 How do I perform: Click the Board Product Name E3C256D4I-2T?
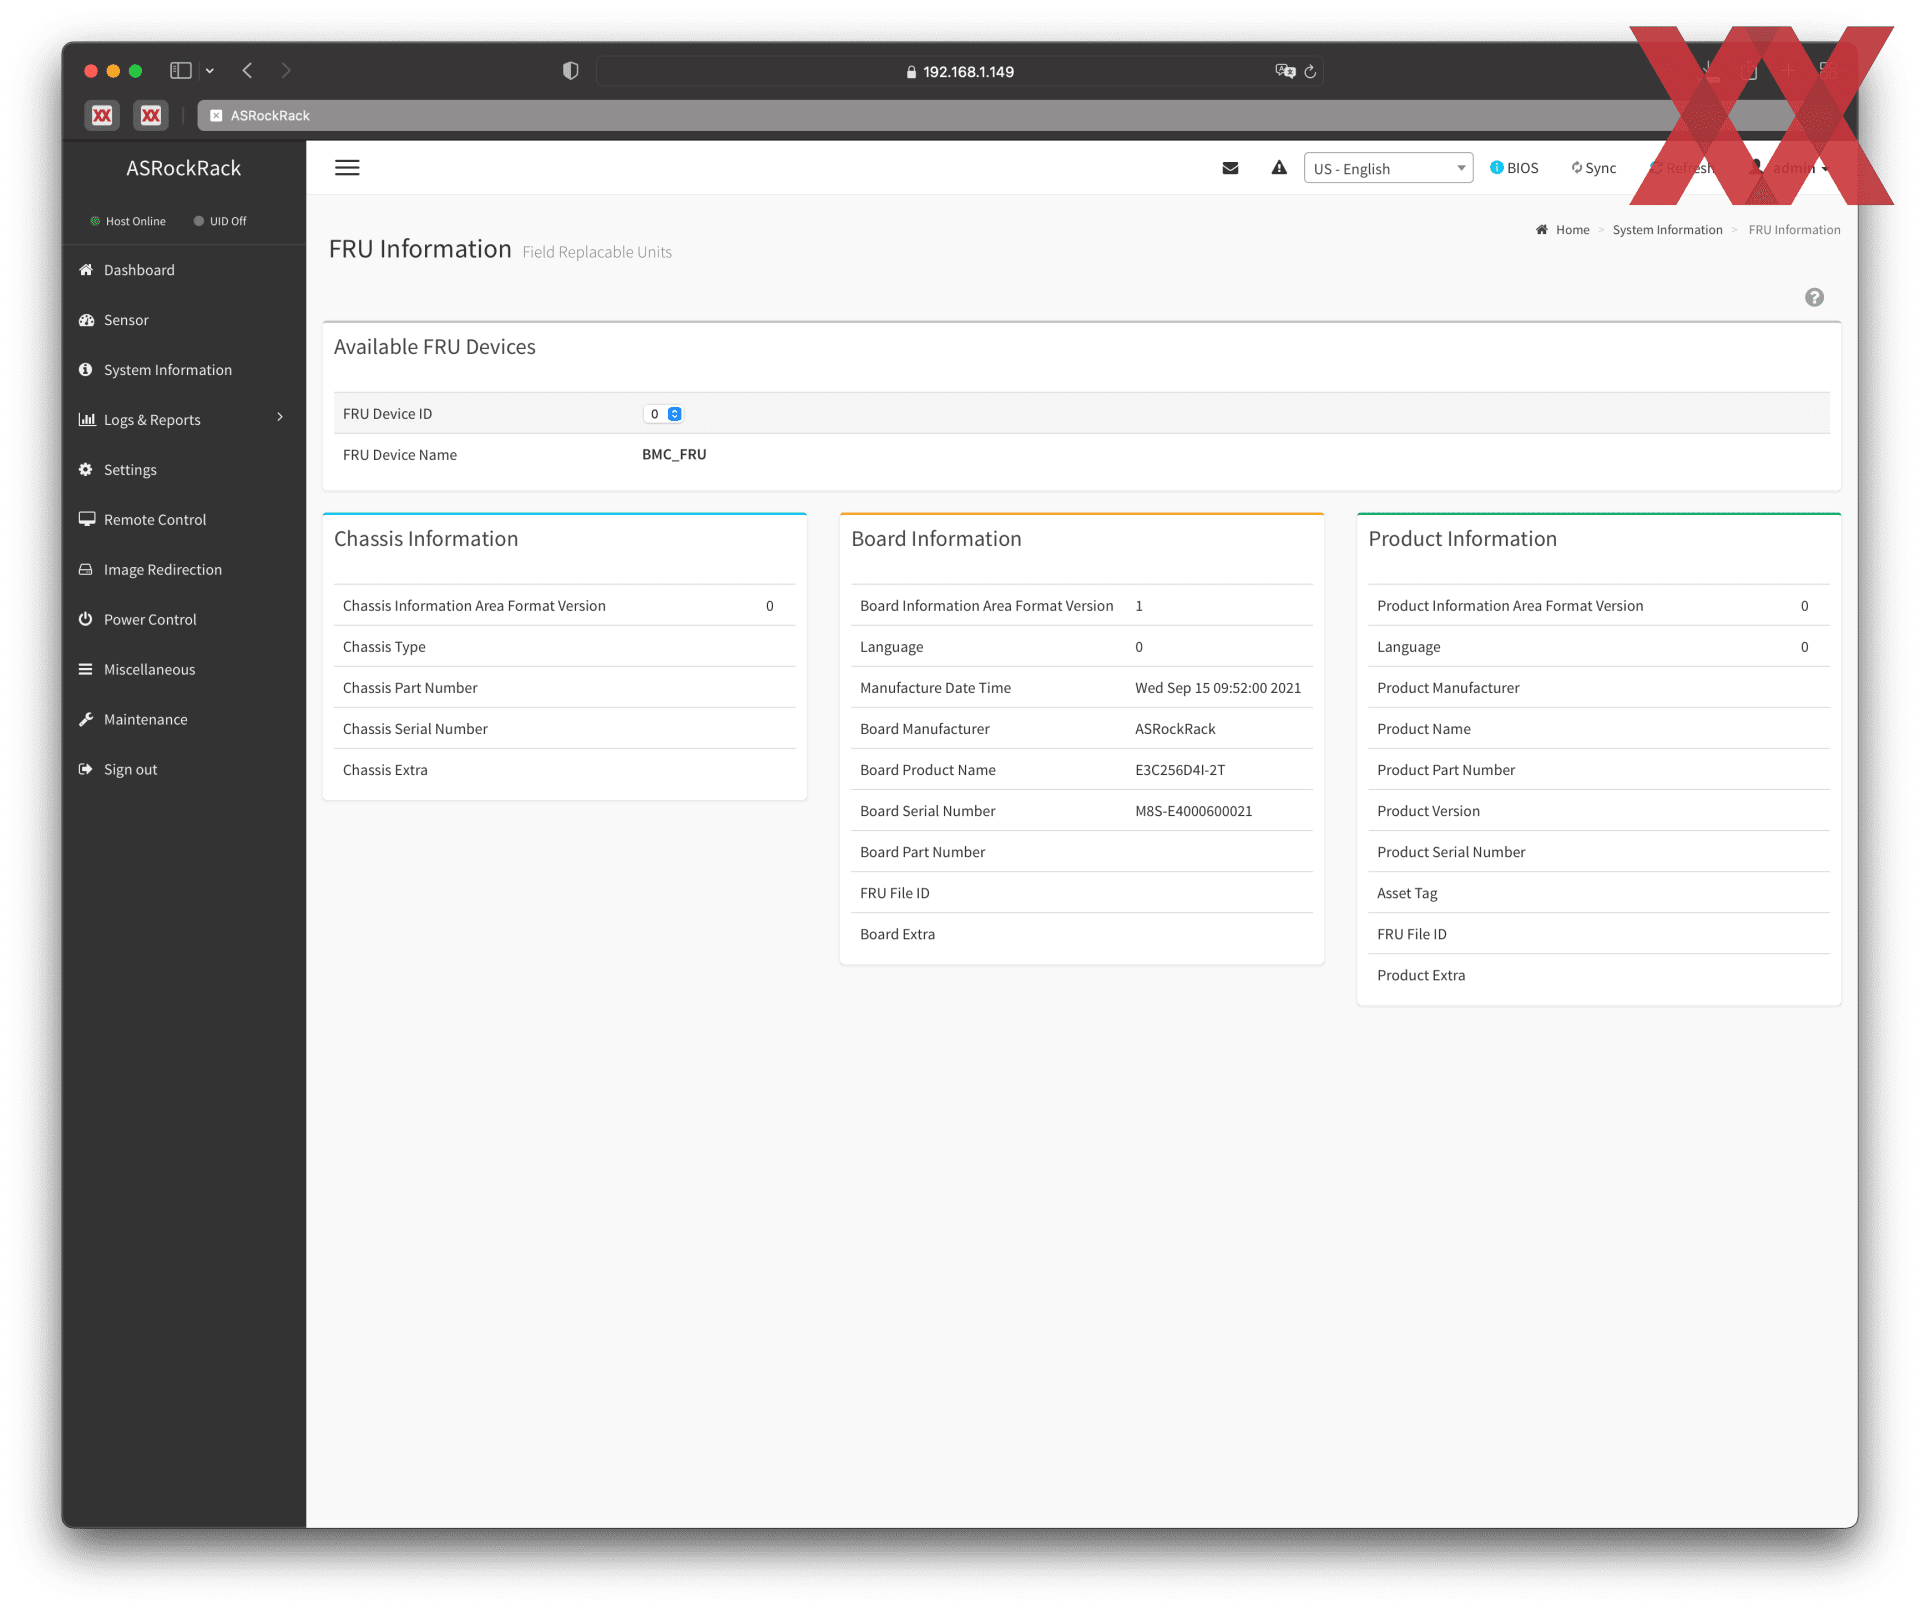1180,770
